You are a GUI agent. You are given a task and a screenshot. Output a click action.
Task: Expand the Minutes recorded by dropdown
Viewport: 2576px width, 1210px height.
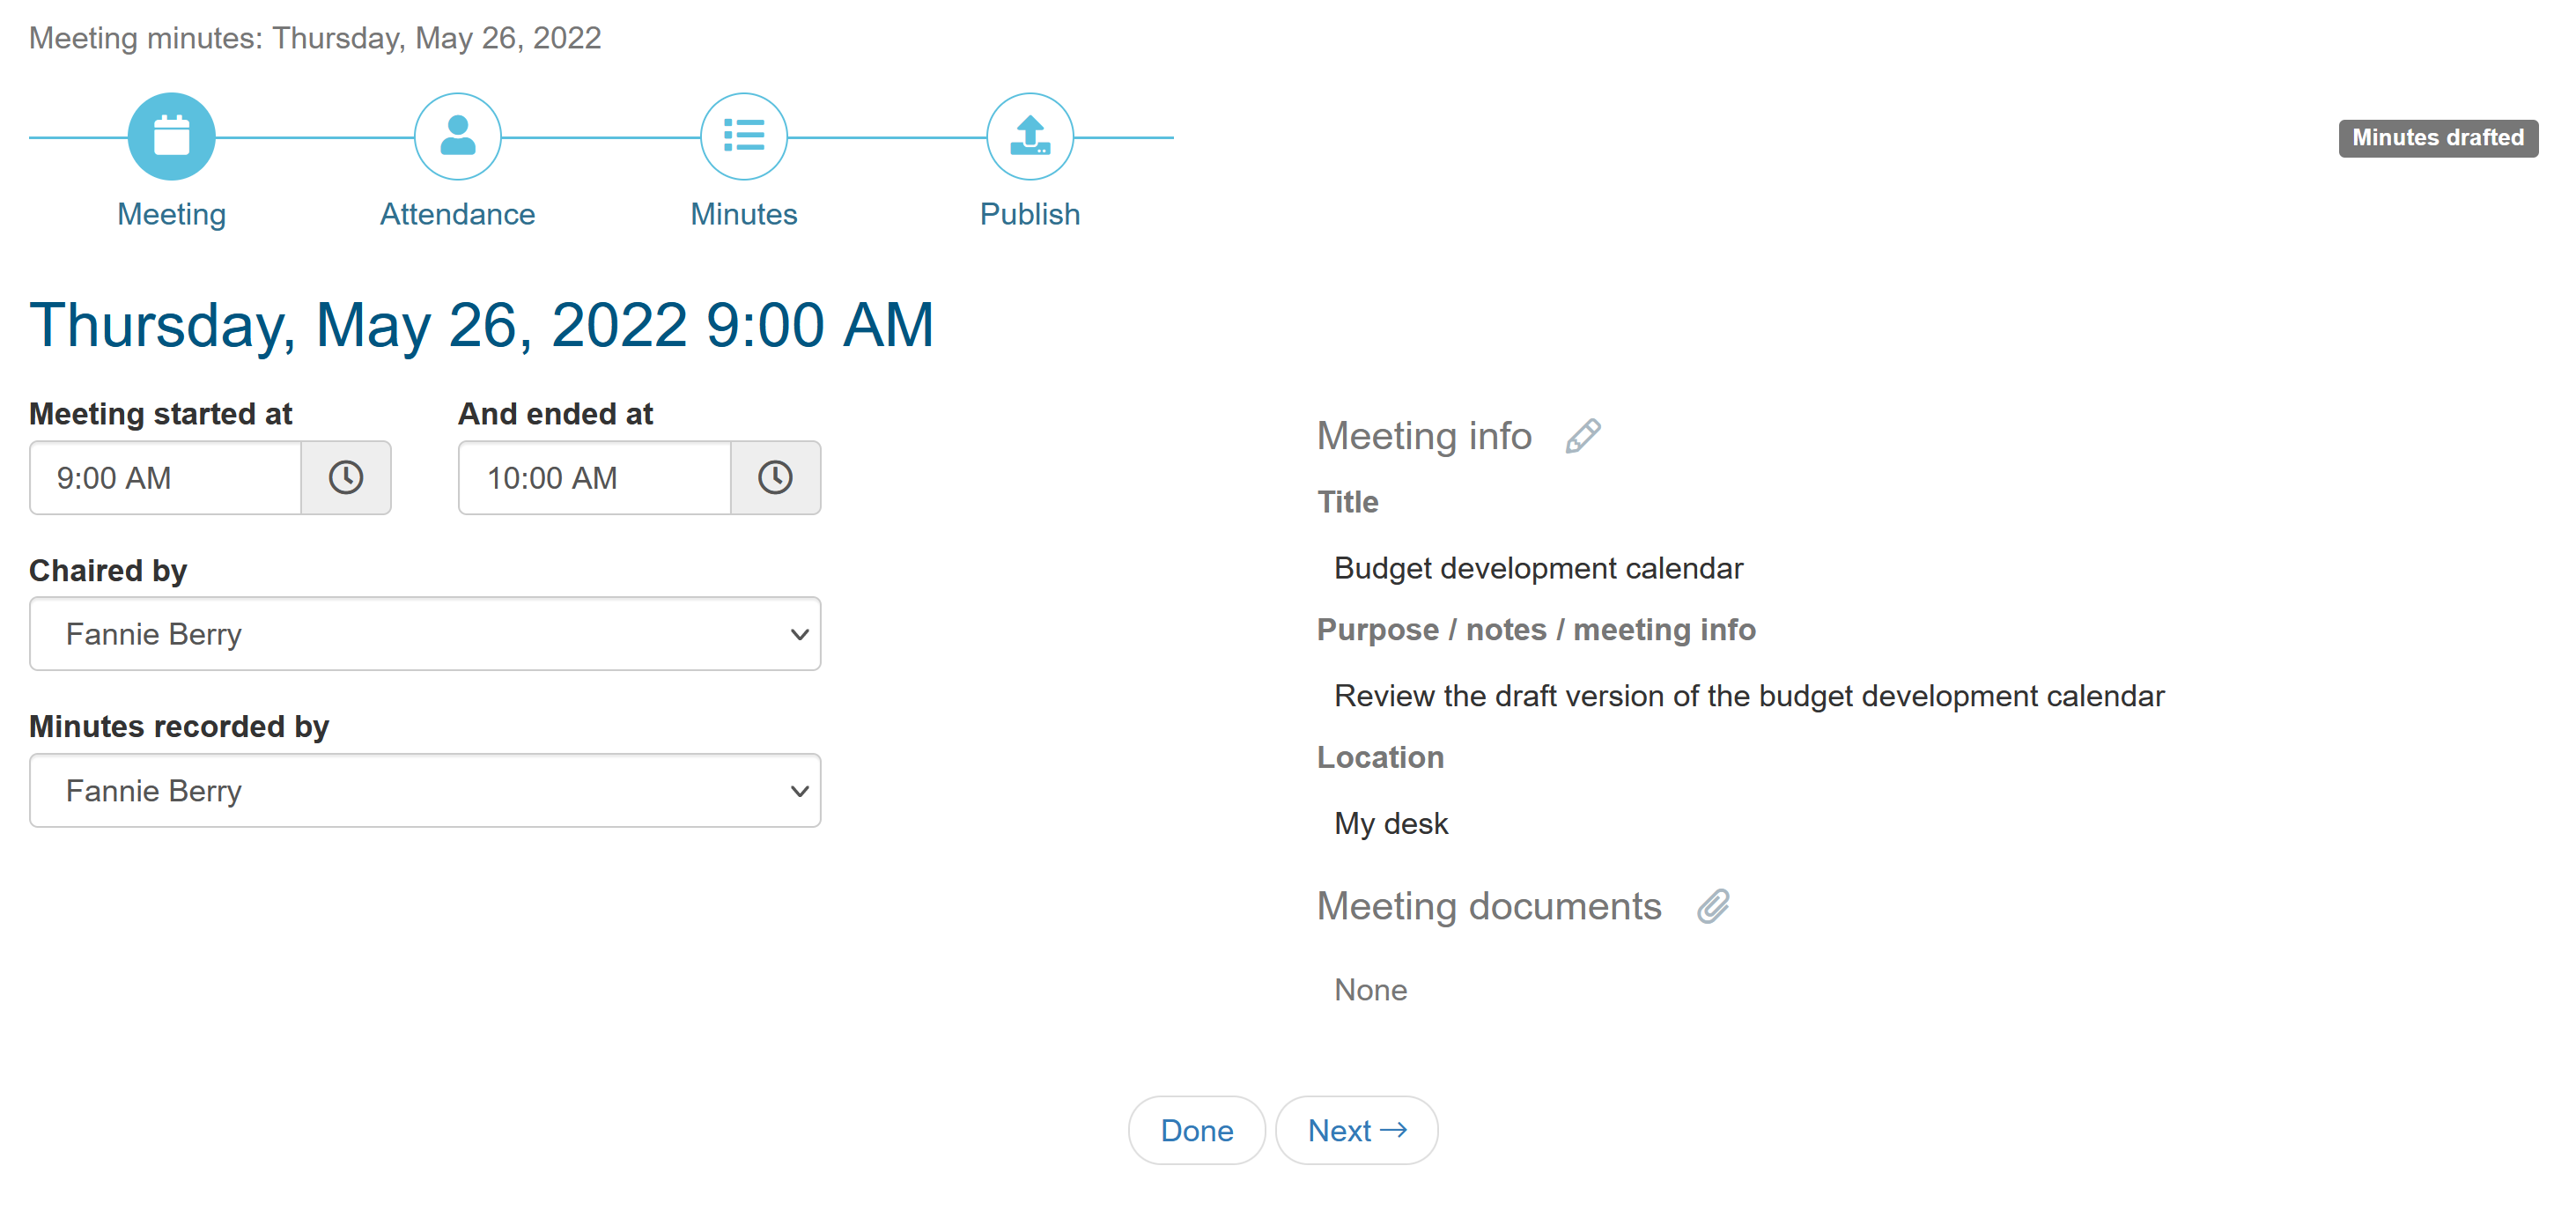click(425, 791)
